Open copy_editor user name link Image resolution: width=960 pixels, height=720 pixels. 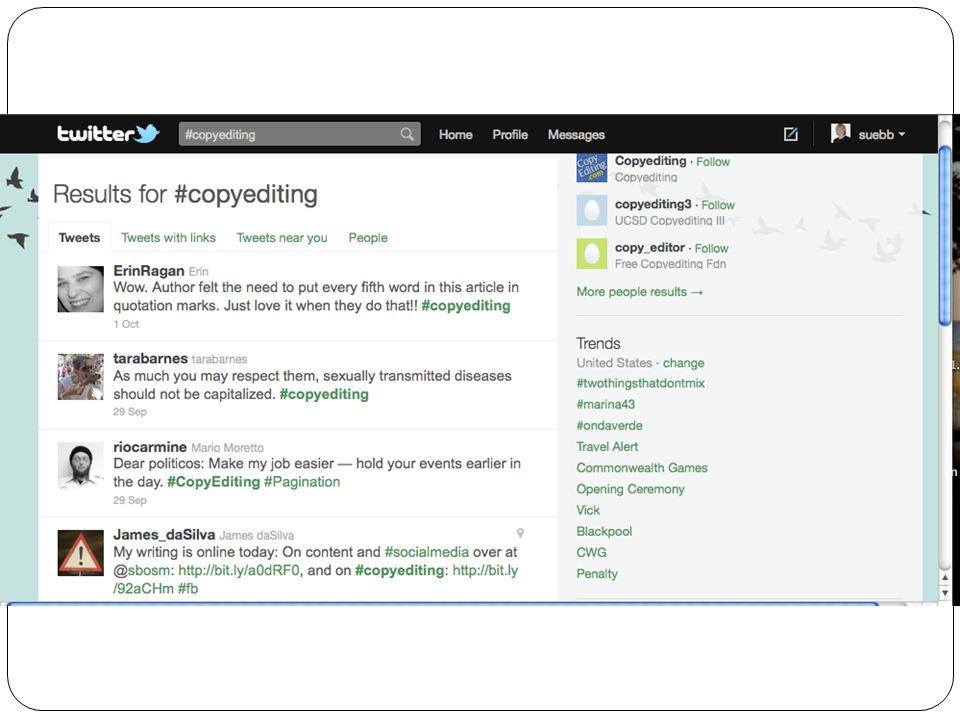click(650, 247)
